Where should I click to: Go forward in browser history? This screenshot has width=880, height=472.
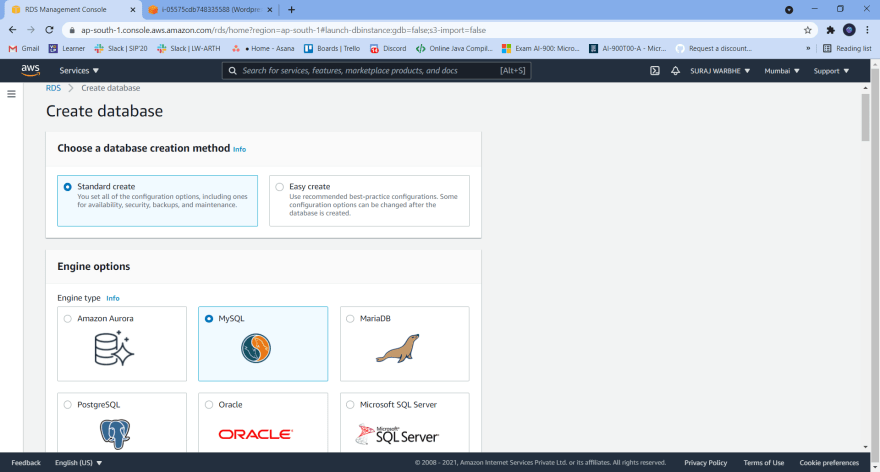pyautogui.click(x=31, y=30)
